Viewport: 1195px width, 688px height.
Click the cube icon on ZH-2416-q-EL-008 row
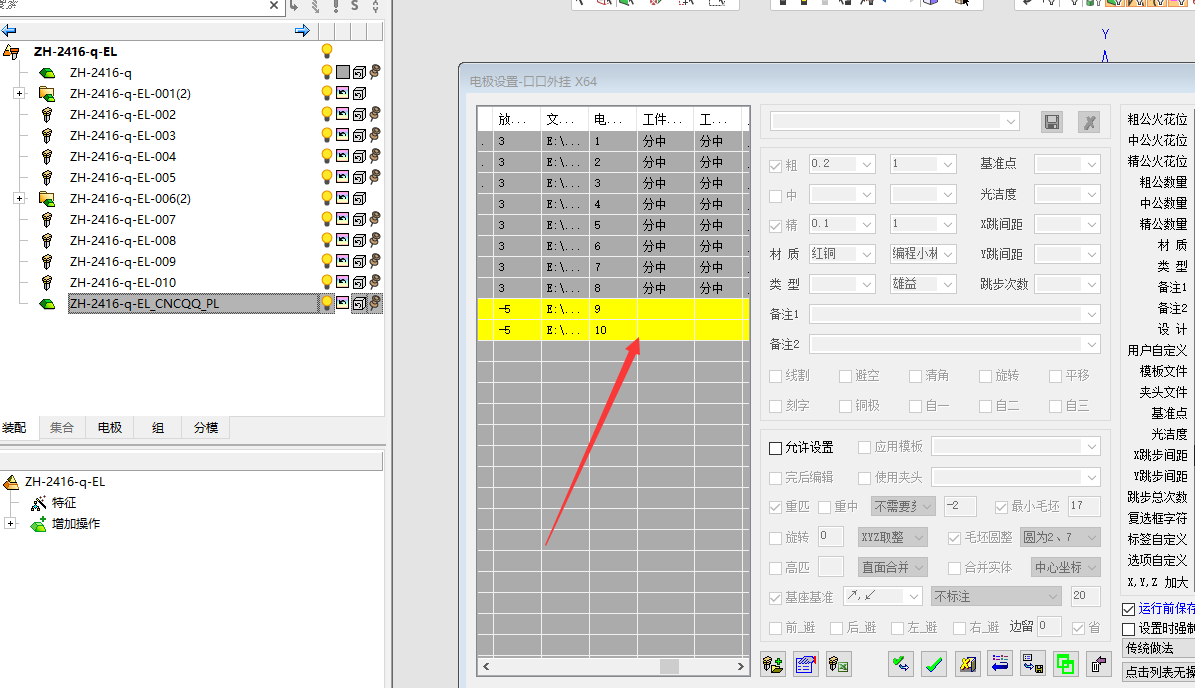(x=359, y=241)
